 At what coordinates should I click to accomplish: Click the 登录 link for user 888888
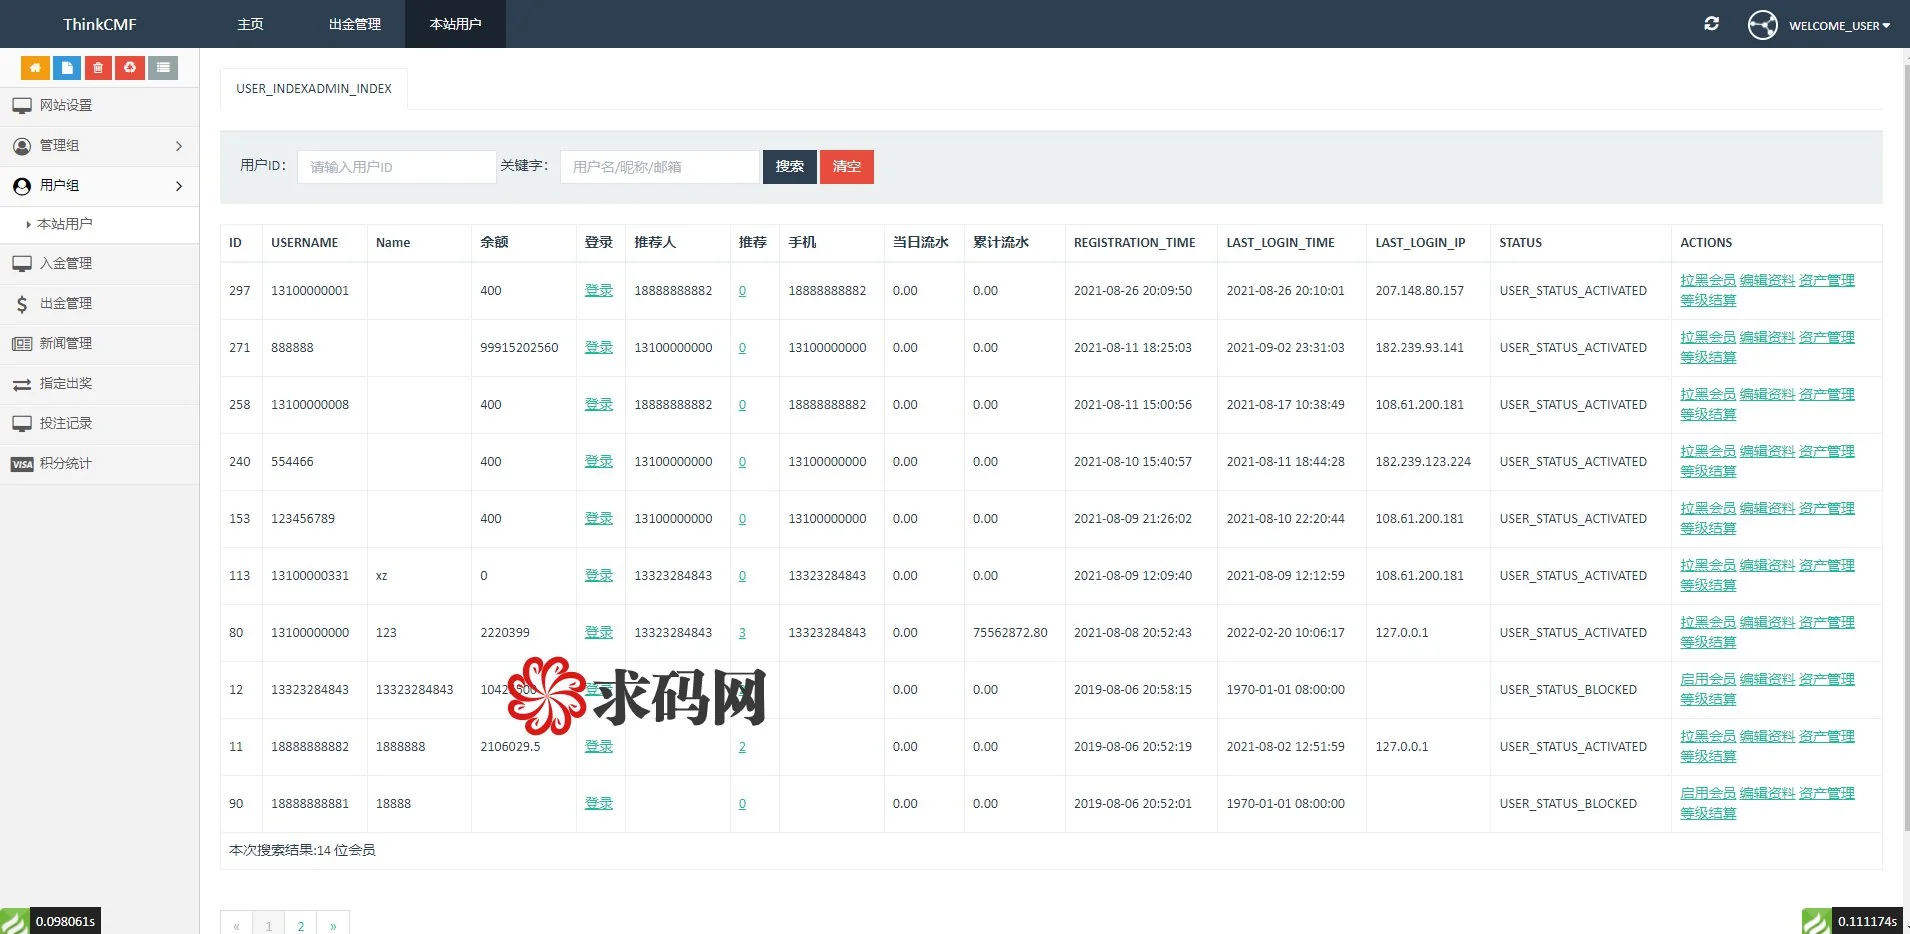coord(598,347)
